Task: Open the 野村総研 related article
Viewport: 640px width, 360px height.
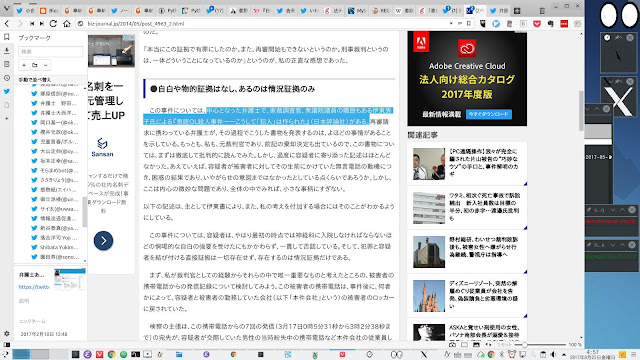Action: 467,252
